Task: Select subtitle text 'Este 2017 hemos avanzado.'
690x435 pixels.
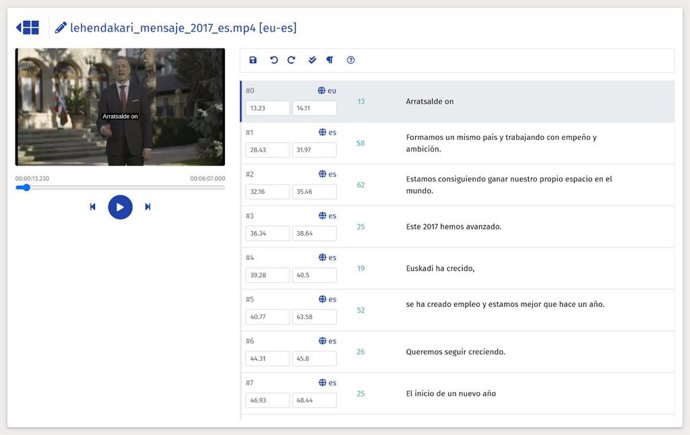Action: pos(453,227)
